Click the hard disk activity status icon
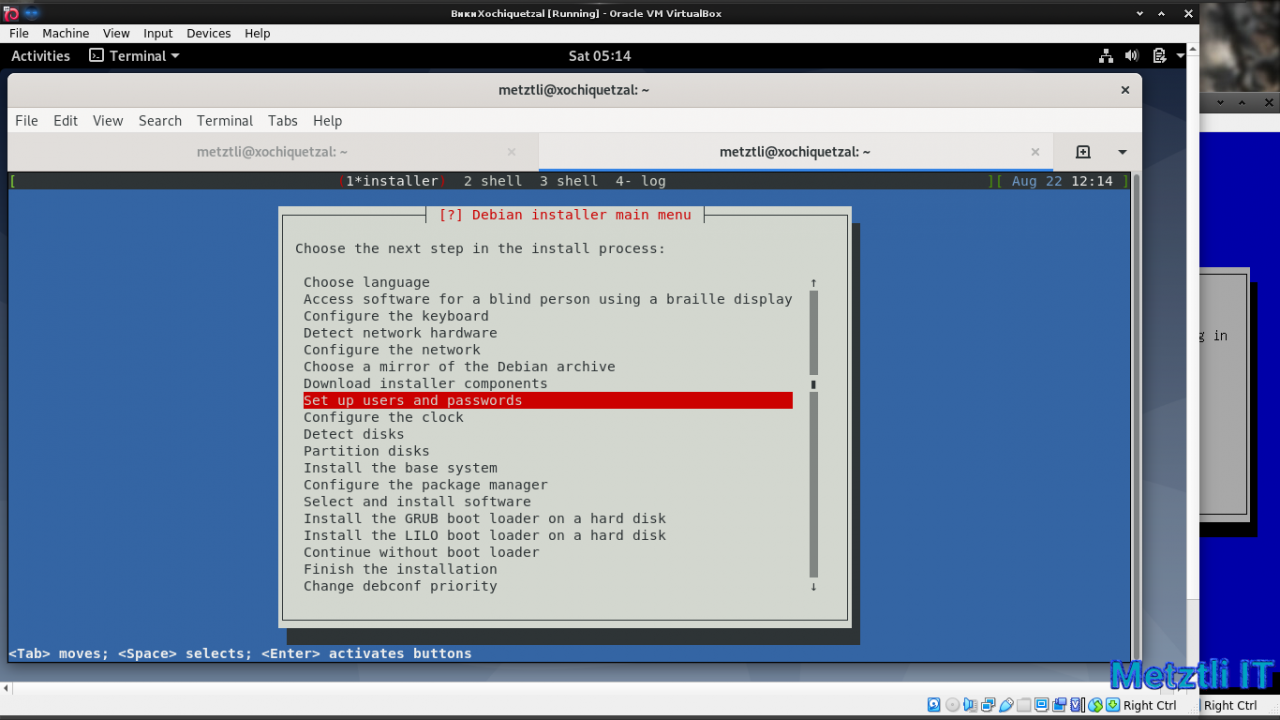The height and width of the screenshot is (720, 1280). (x=934, y=705)
